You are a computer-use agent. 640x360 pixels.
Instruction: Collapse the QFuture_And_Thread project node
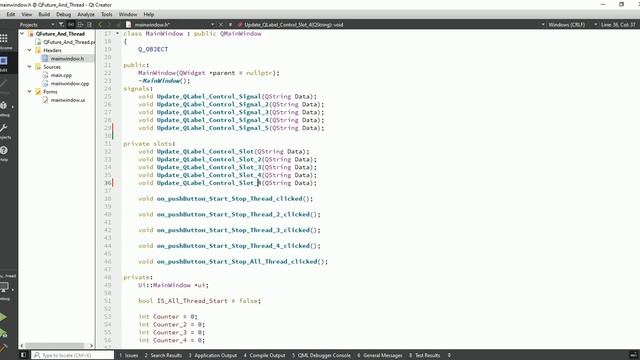point(22,34)
